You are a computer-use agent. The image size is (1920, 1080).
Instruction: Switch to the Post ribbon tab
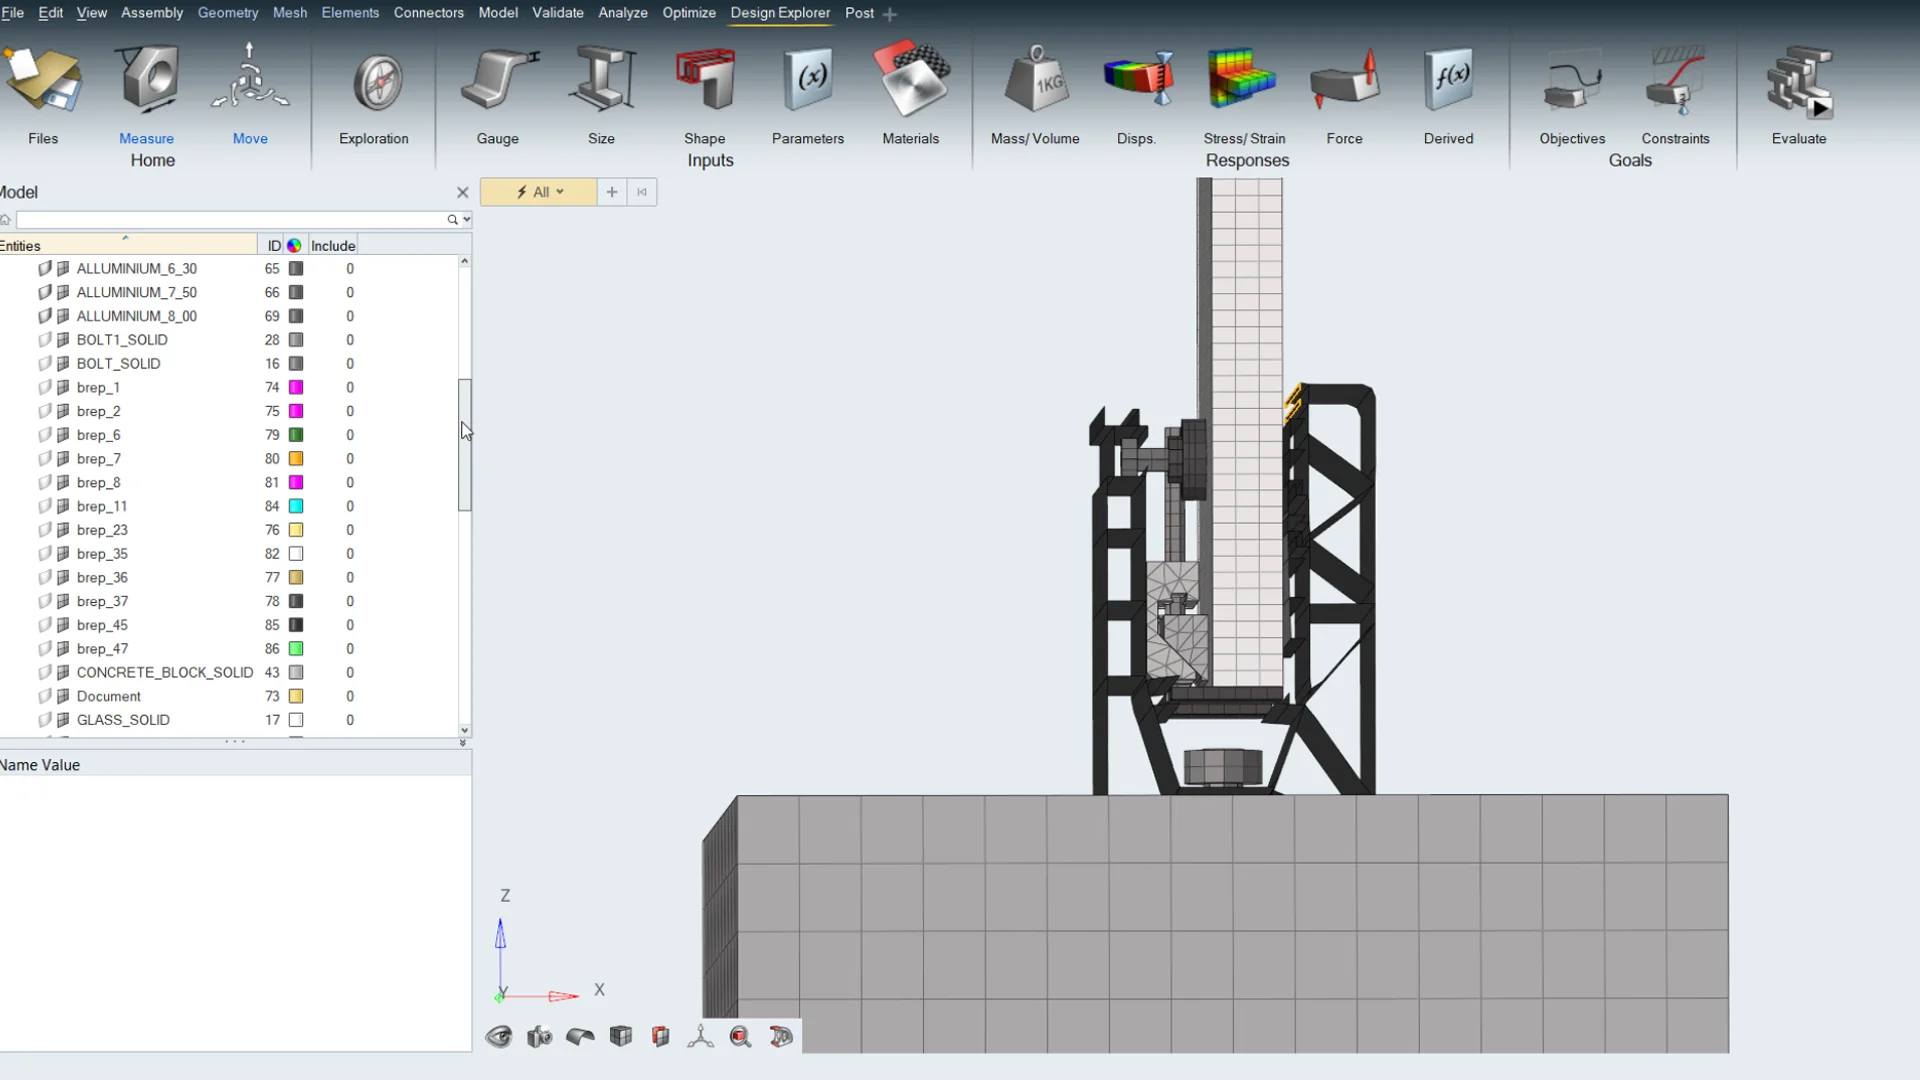click(x=859, y=13)
